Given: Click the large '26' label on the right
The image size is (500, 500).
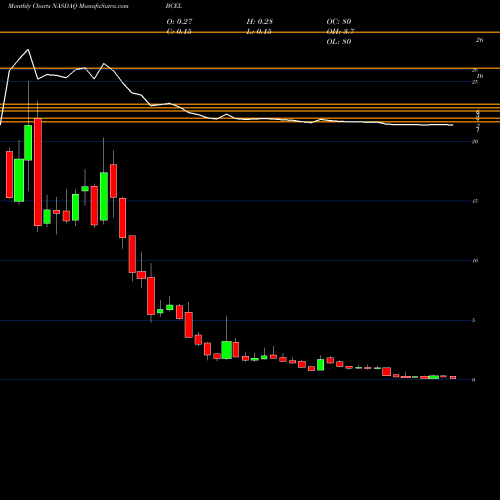Looking at the screenshot, I should 479,40.
